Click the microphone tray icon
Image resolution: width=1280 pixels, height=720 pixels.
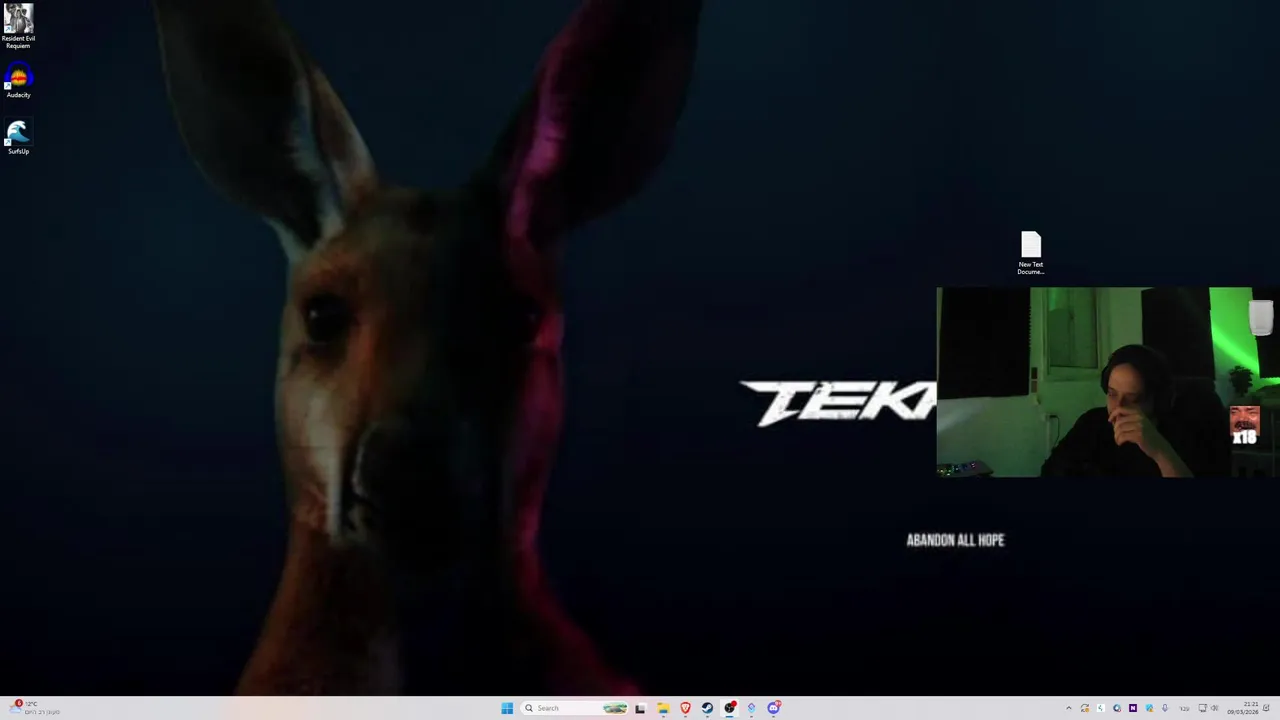pyautogui.click(x=1165, y=708)
